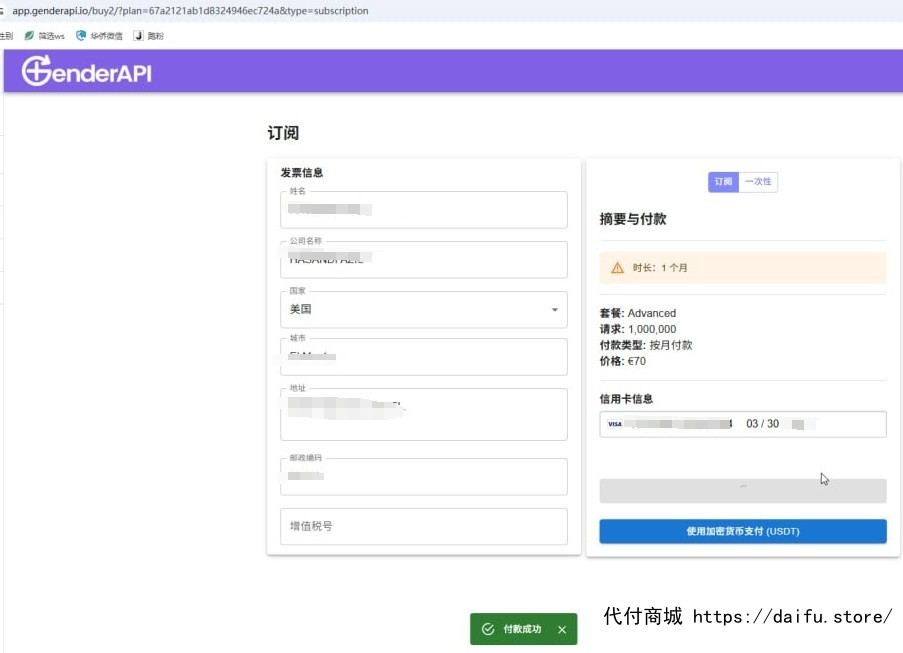This screenshot has width=903, height=653.
Task: Open the 筛选ws bookmark
Action: 45,36
